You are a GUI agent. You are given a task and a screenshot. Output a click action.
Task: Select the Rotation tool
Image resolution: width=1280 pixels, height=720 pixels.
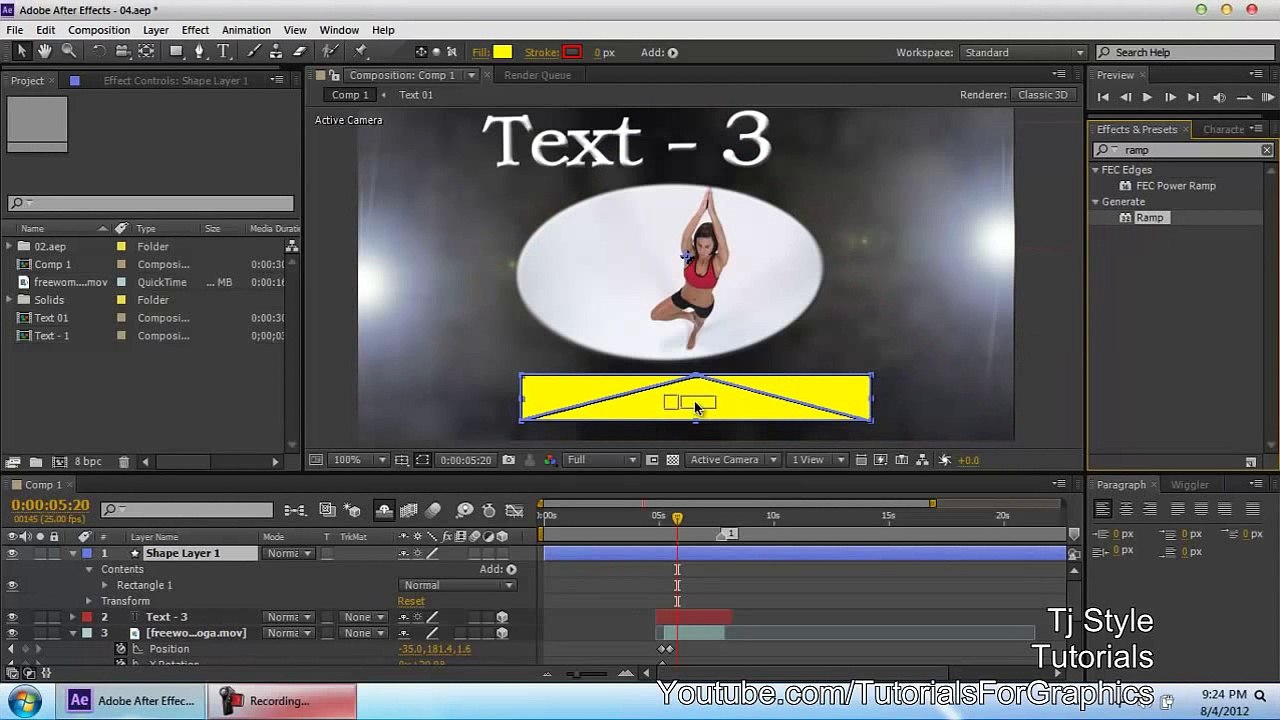[99, 52]
